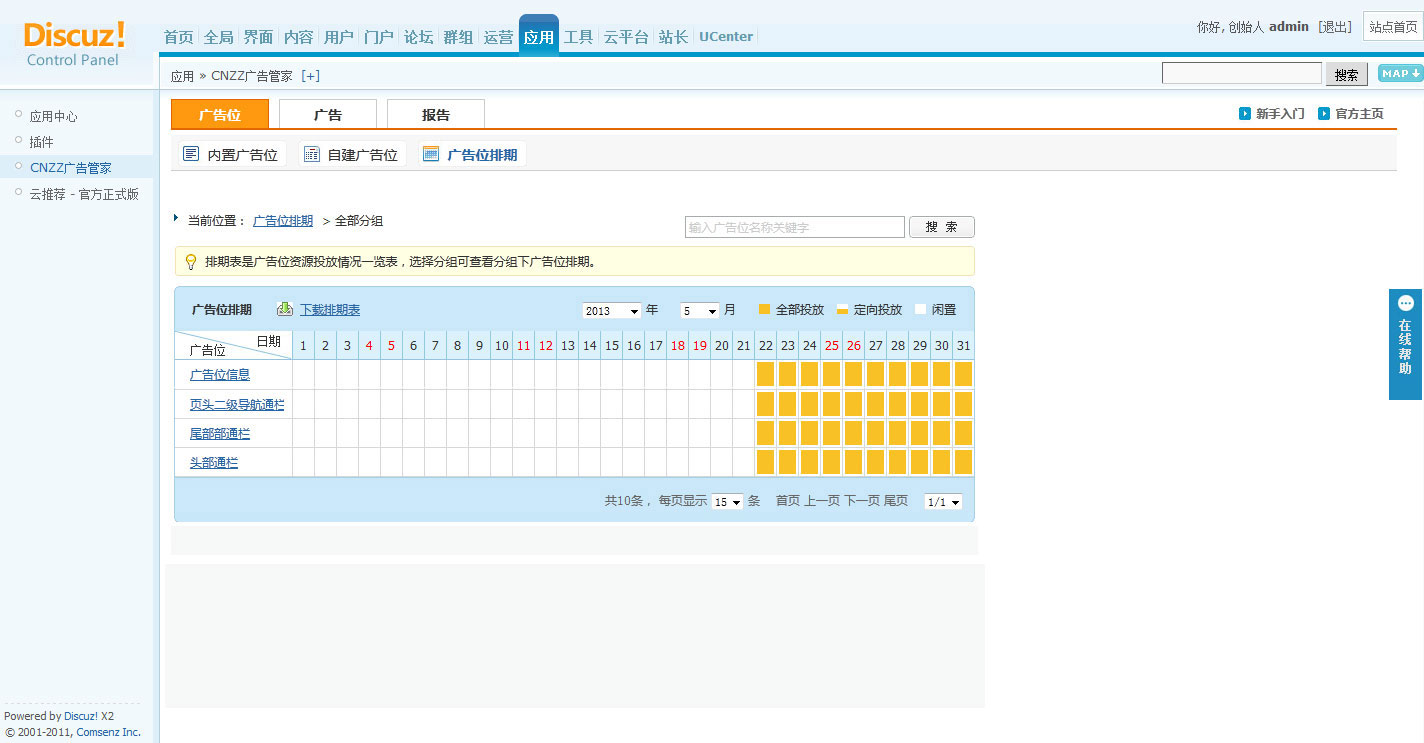
Task: Open the 尾部部通栏 row link
Action: click(220, 434)
